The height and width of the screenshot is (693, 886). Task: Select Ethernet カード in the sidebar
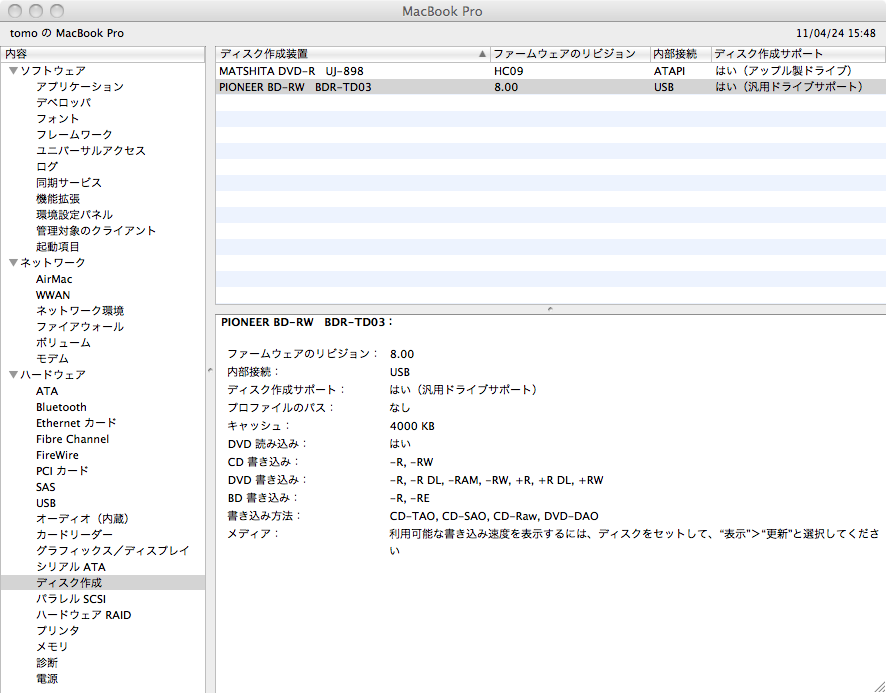pos(76,423)
